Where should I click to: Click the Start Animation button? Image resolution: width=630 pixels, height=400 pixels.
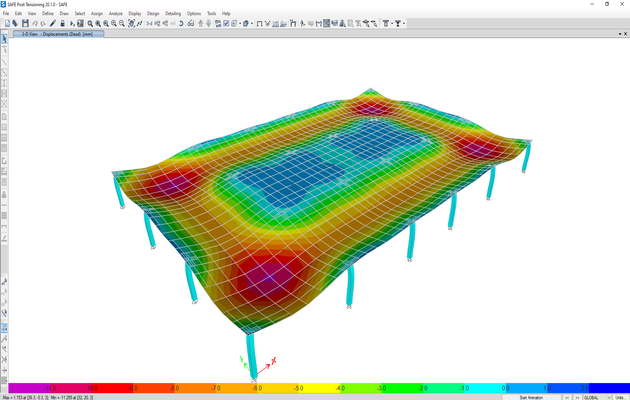click(531, 397)
